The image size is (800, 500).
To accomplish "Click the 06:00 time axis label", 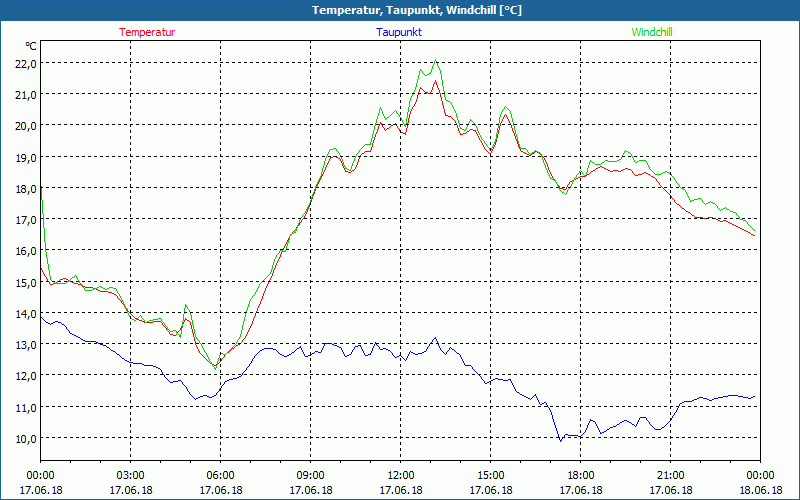I will click(220, 476).
